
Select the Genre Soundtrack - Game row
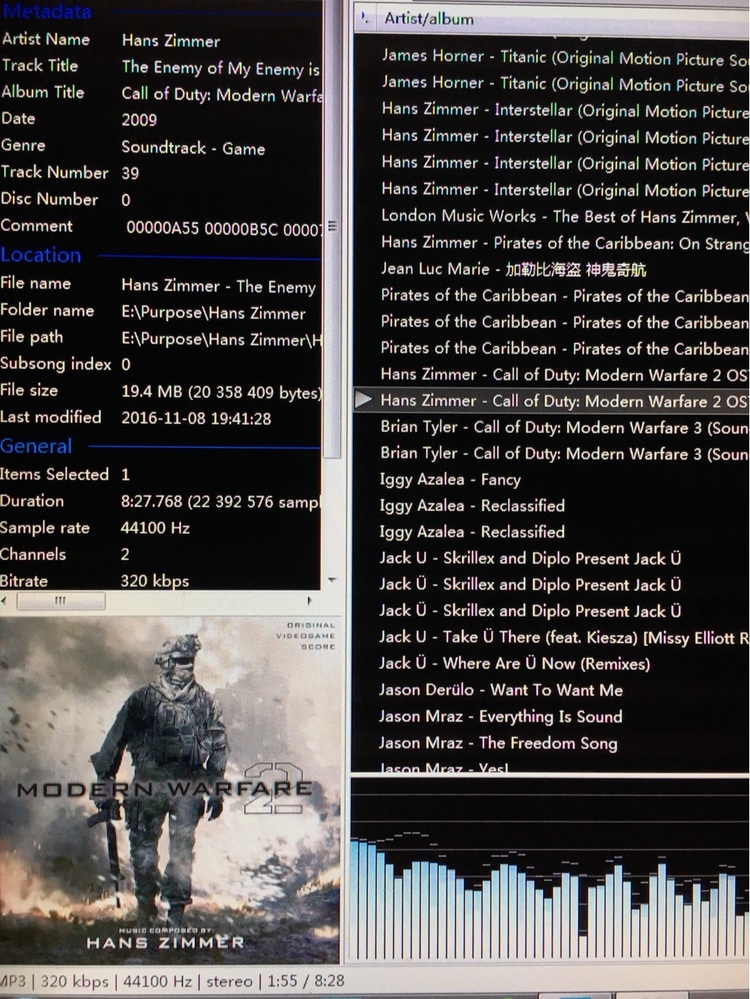[161, 147]
